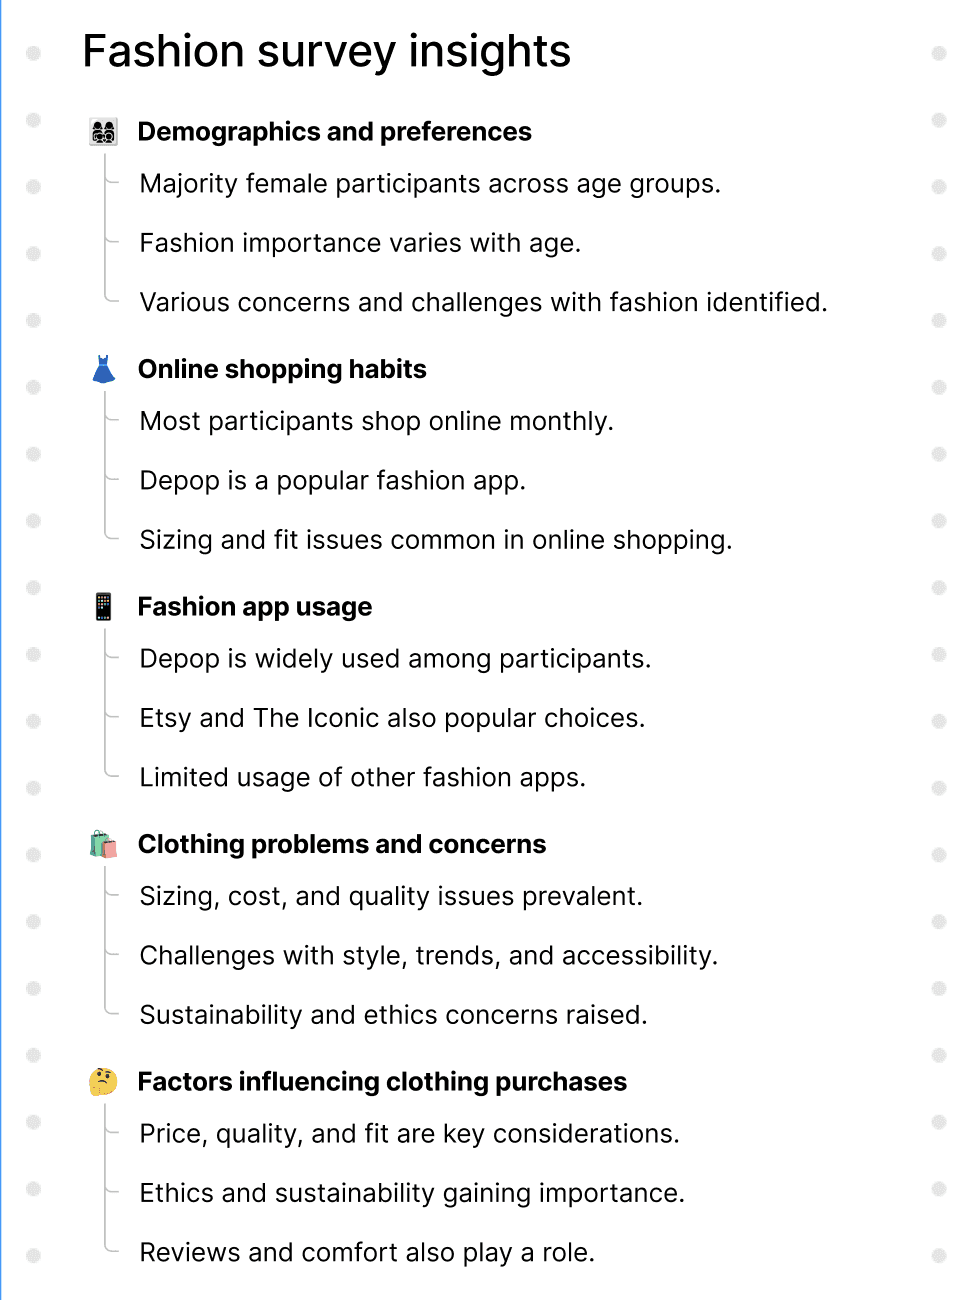This screenshot has width=968, height=1300.
Task: Click 'Ethics and sustainability gaining importance' line
Action: 412,1193
